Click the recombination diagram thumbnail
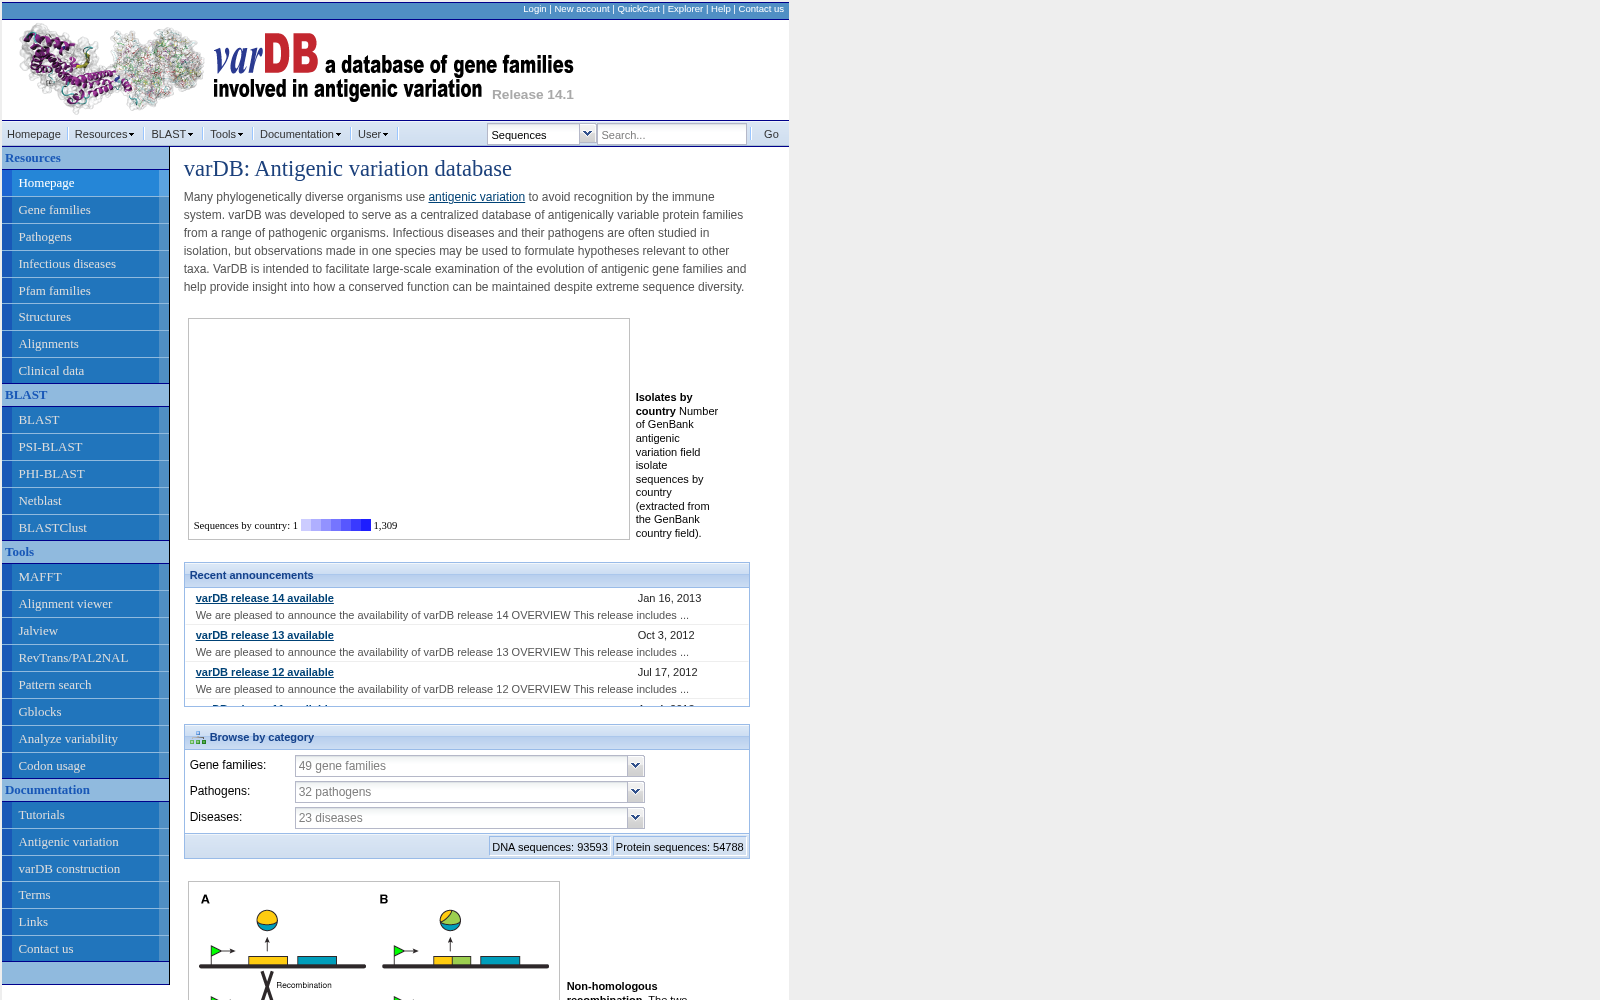 point(374,941)
